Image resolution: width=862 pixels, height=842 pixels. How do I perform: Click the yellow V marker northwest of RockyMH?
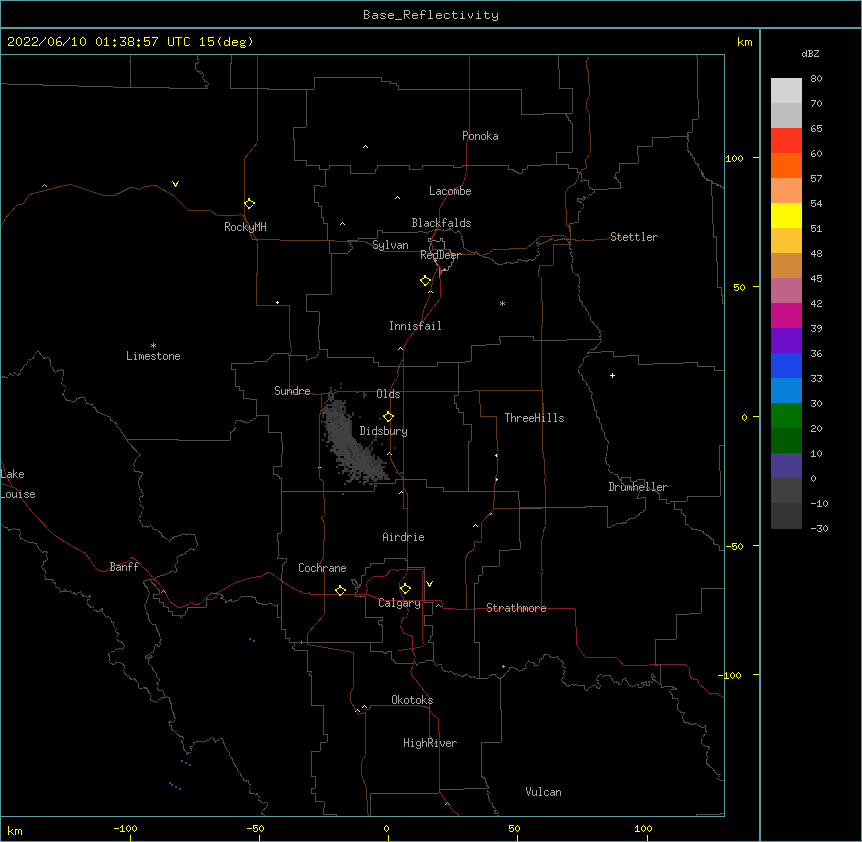coord(175,184)
